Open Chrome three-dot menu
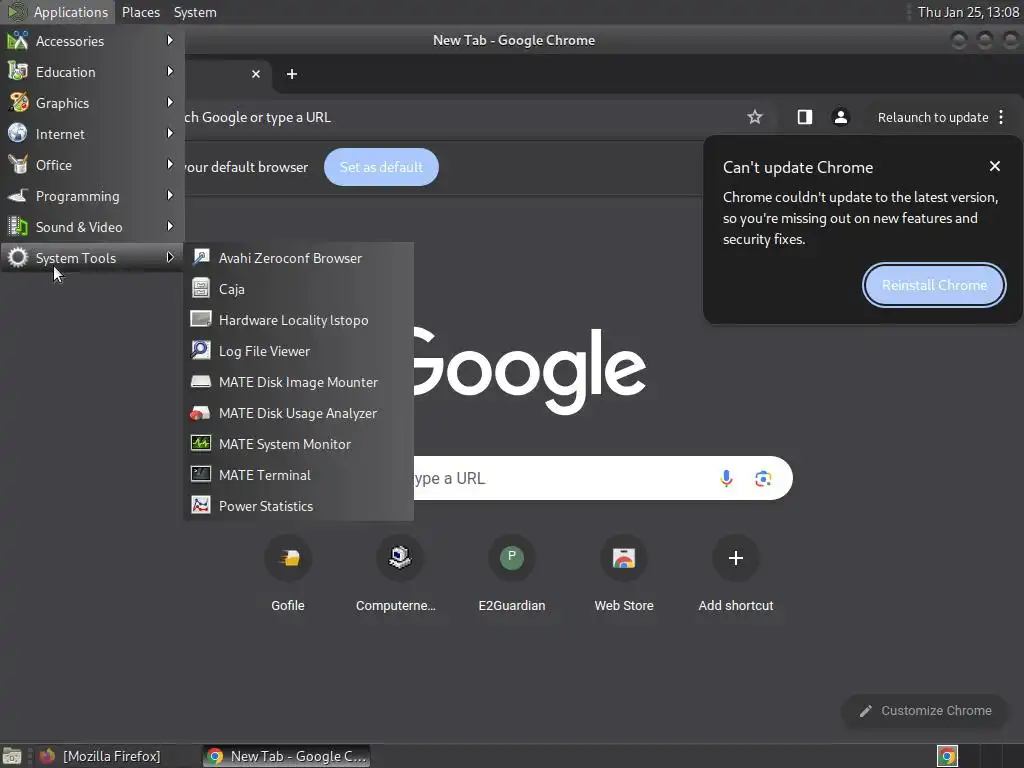The image size is (1024, 768). pyautogui.click(x=1001, y=118)
